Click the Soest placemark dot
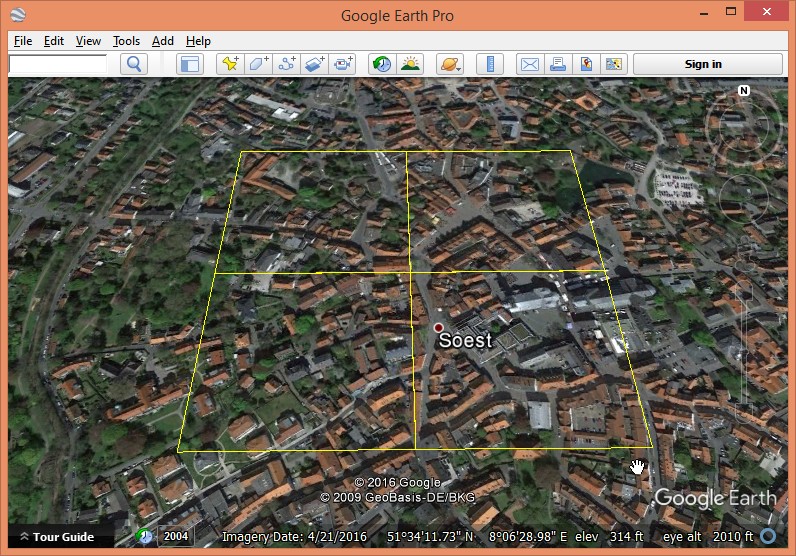This screenshot has height=556, width=796. pos(438,328)
